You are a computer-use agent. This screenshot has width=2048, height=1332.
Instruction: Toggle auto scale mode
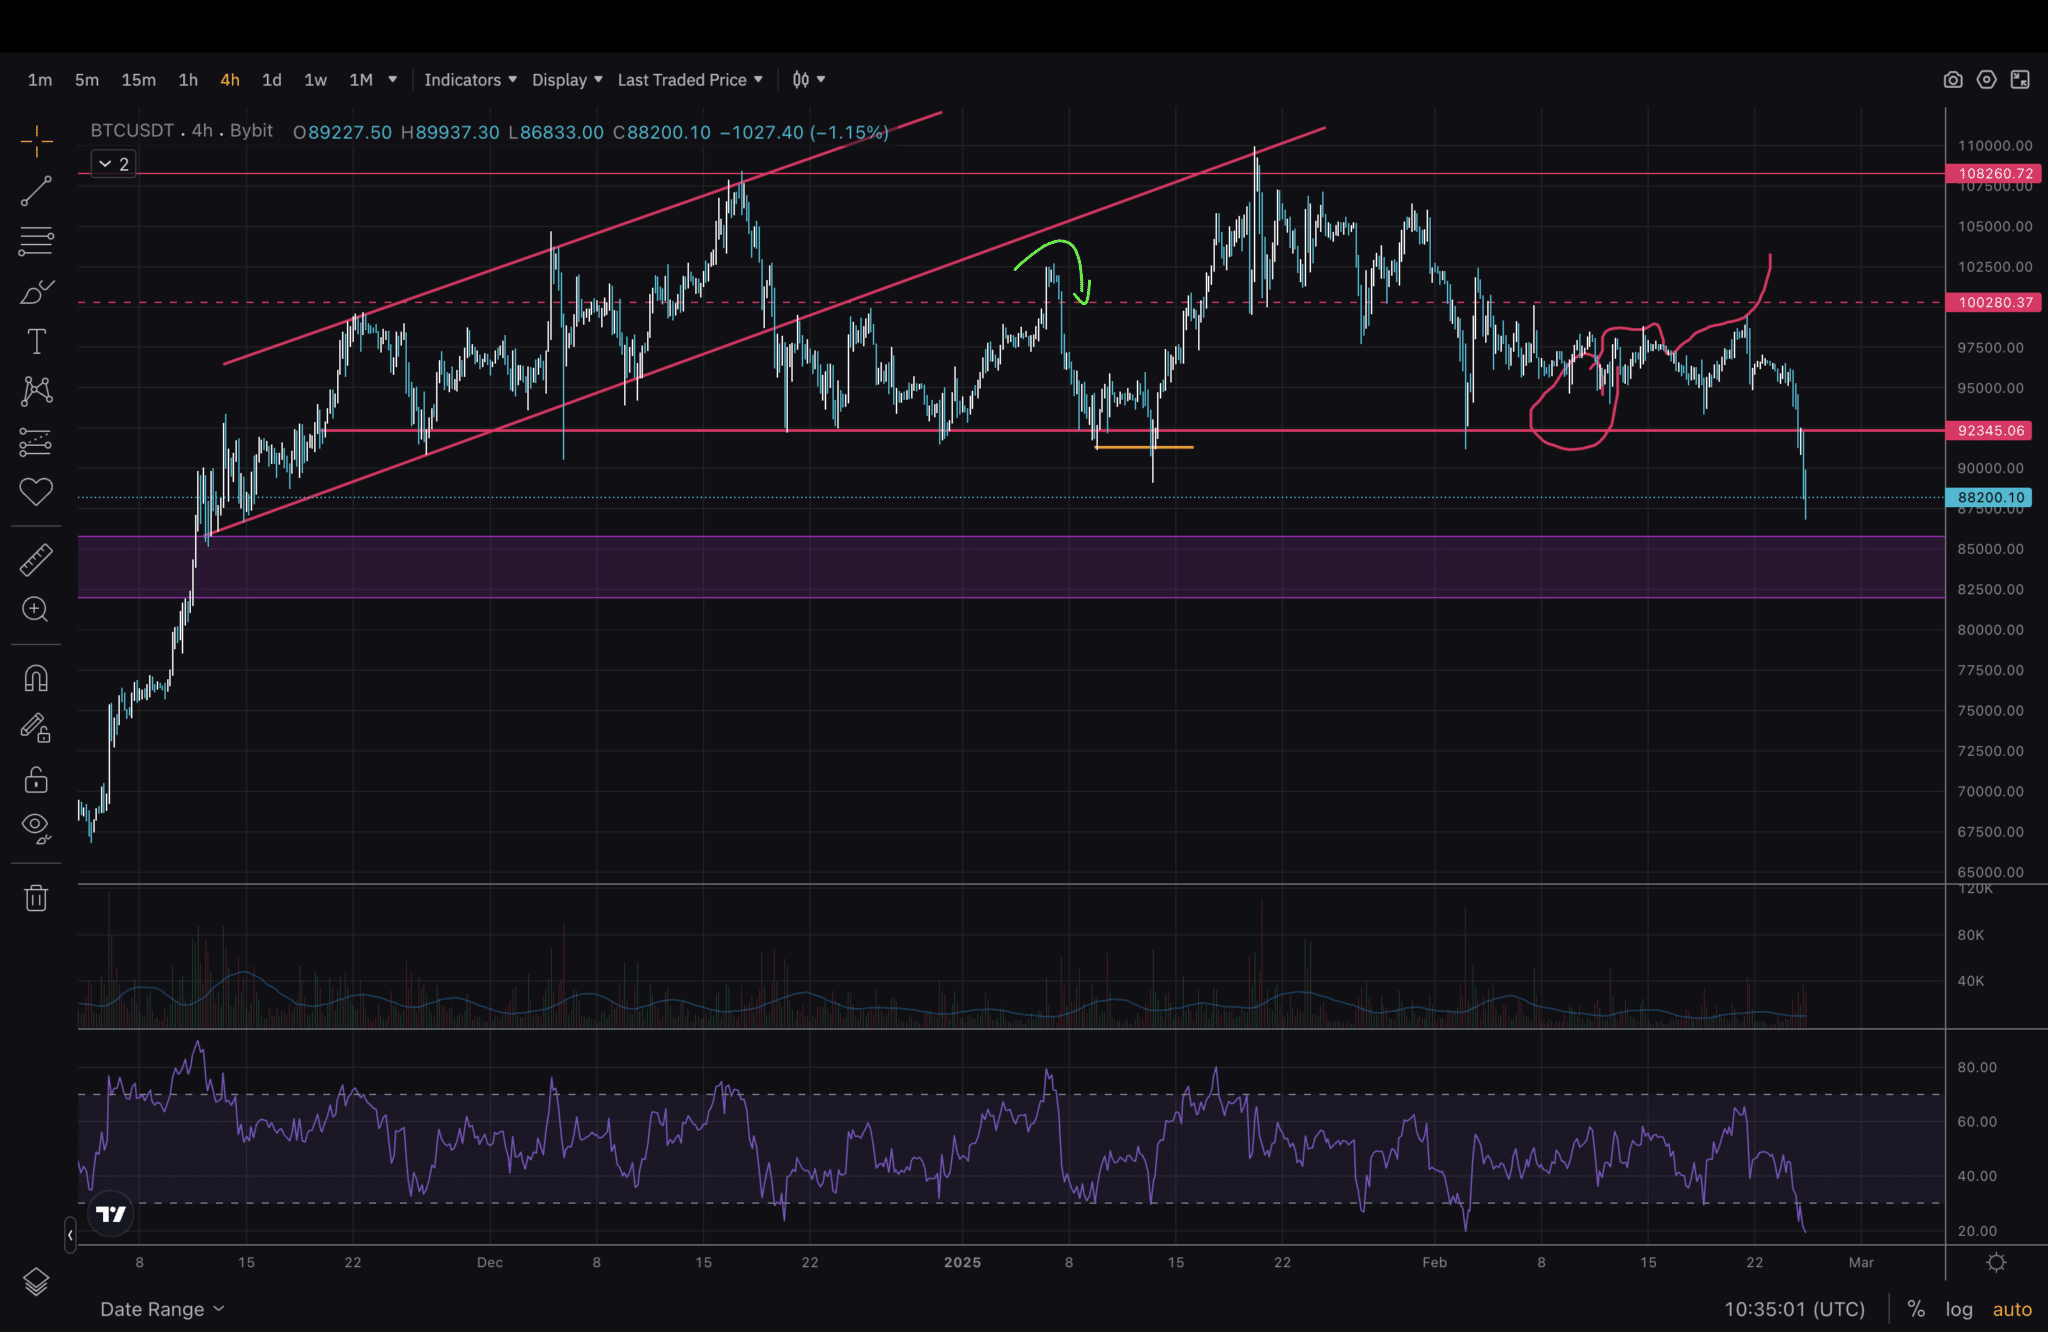(x=2012, y=1309)
